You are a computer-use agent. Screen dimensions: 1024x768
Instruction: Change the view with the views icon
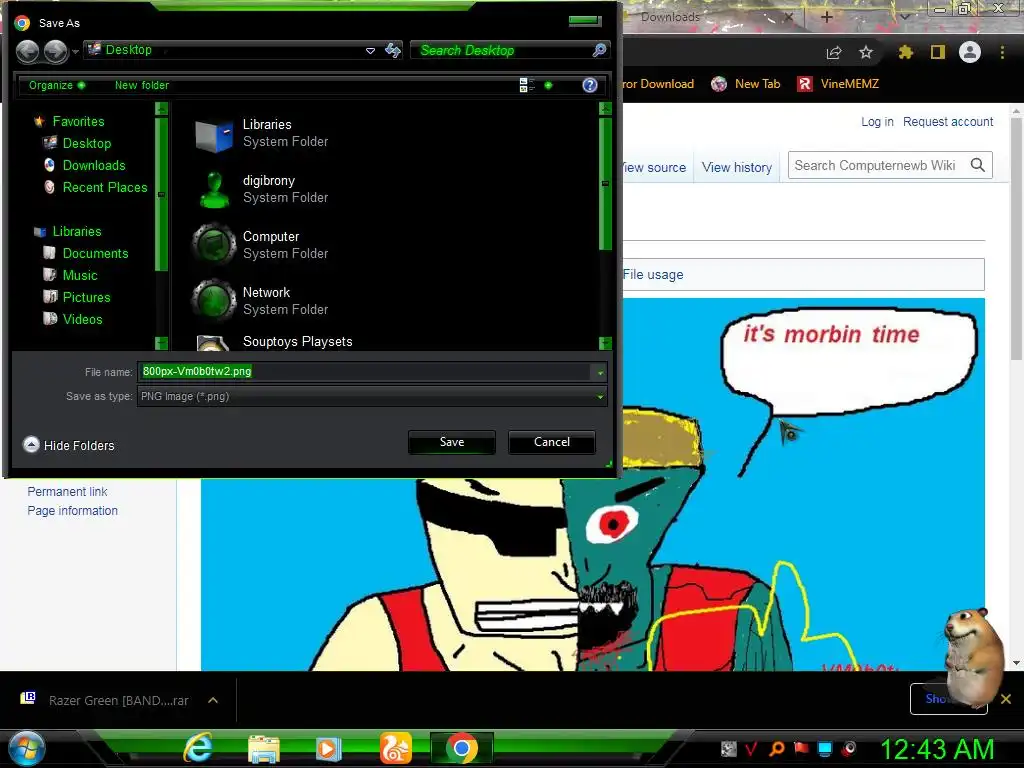pyautogui.click(x=526, y=85)
